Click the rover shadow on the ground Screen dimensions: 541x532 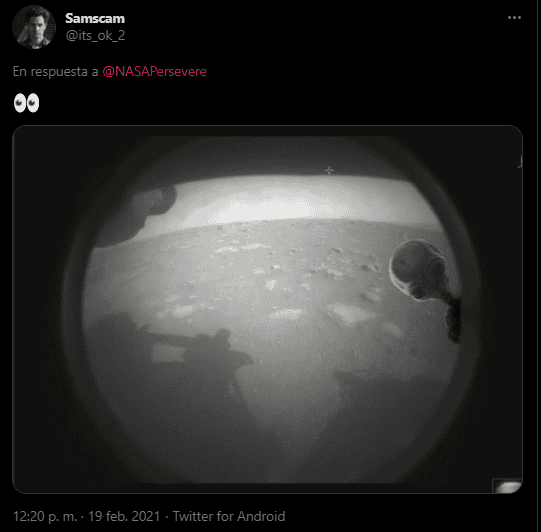click(x=193, y=348)
